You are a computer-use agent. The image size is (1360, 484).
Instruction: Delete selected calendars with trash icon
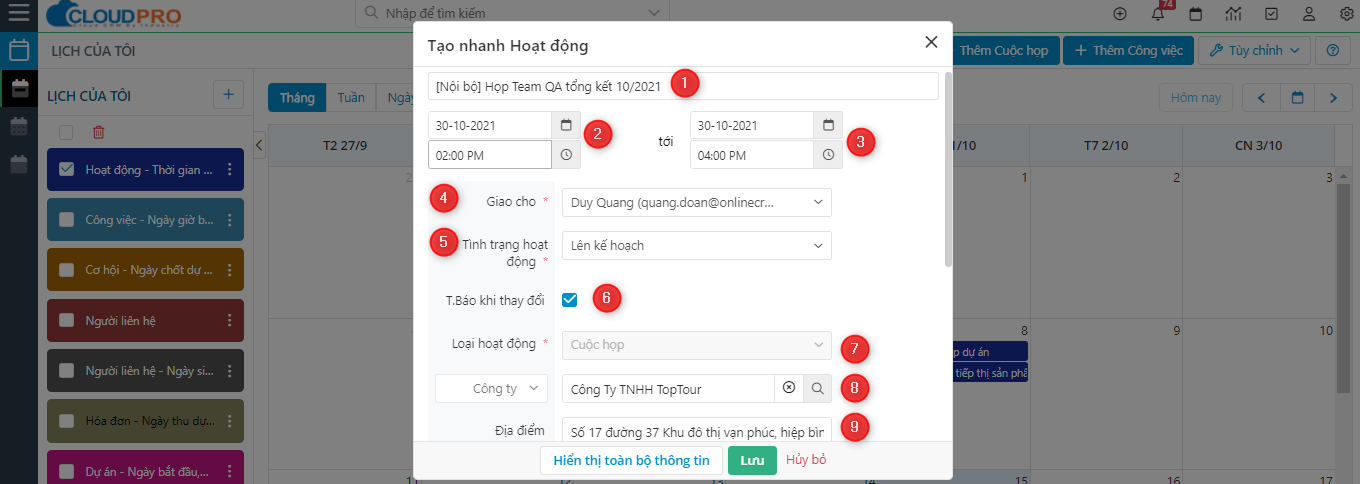(98, 132)
